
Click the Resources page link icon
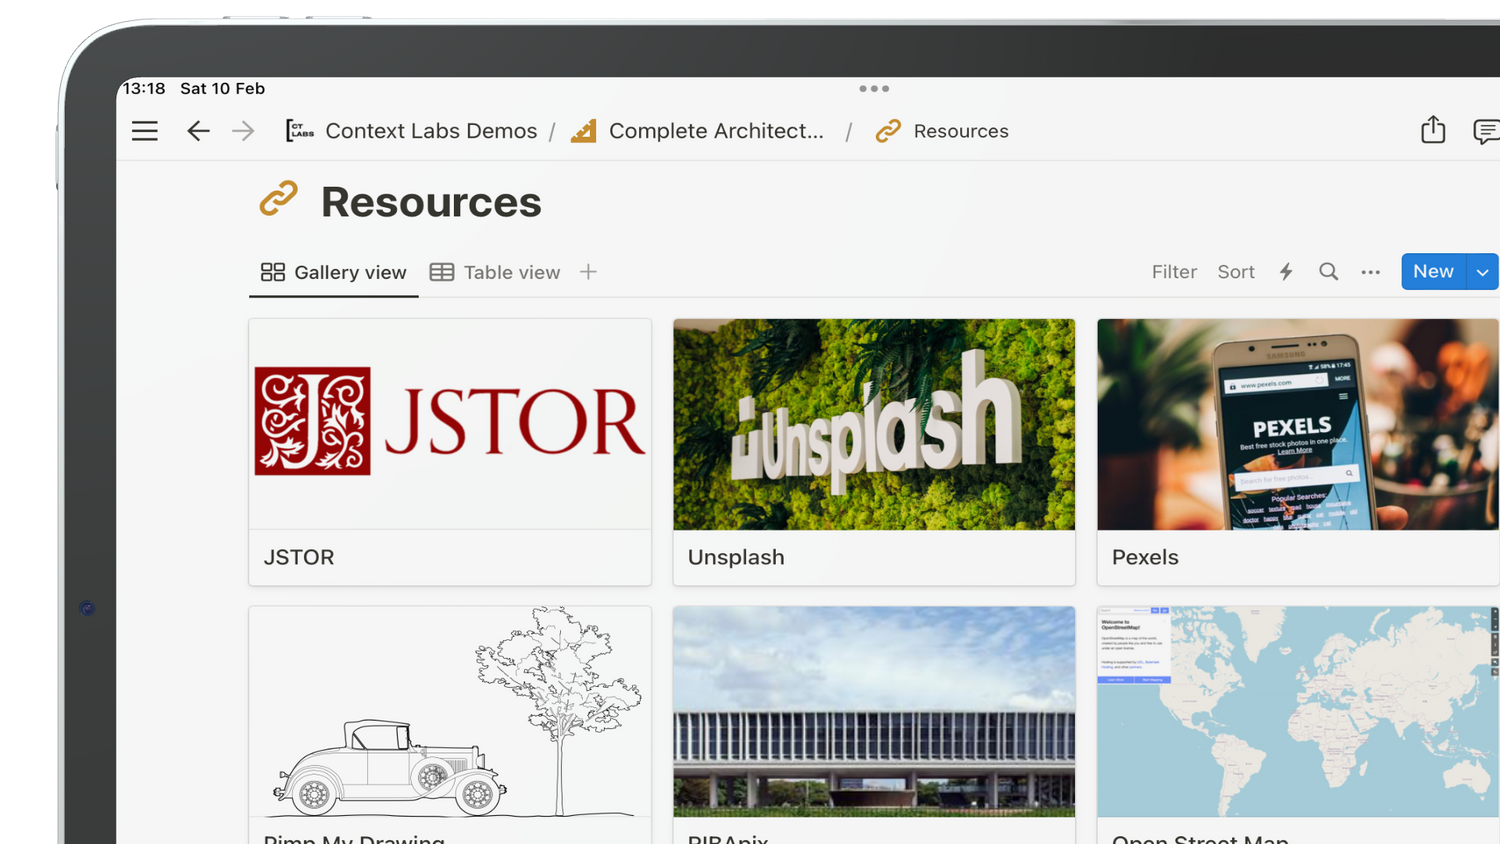point(279,199)
